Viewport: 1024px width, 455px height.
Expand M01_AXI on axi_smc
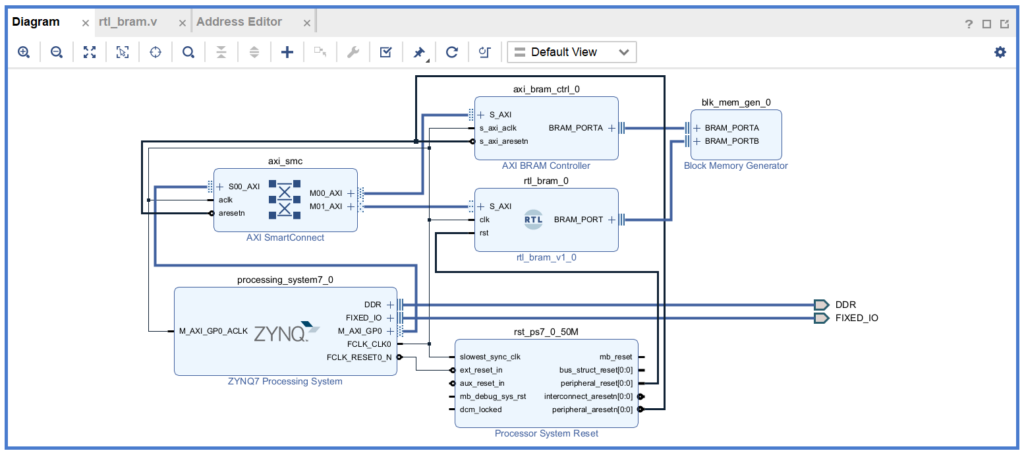(351, 206)
